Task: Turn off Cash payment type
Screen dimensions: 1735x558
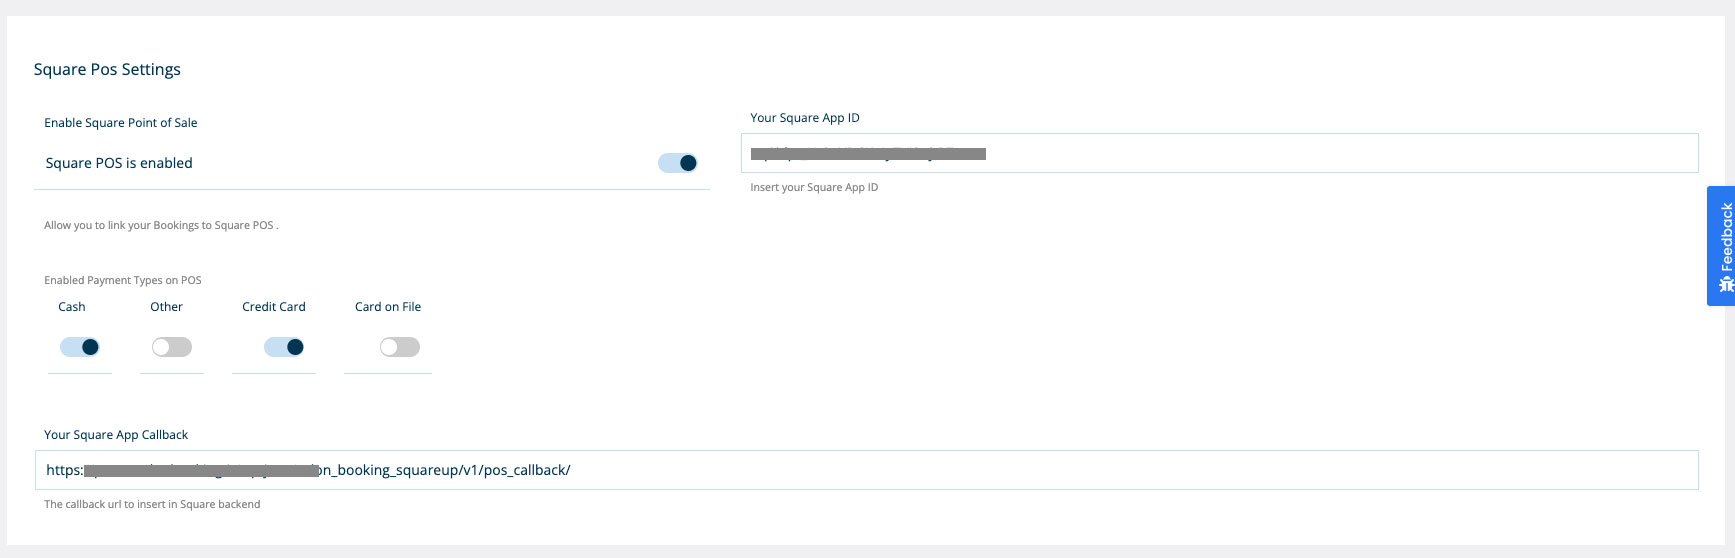Action: click(x=80, y=347)
